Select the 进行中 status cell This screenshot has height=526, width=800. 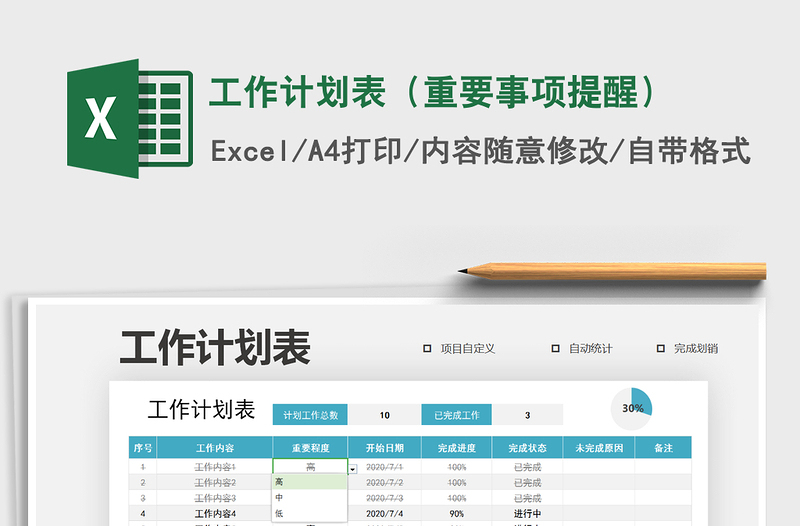click(x=527, y=513)
